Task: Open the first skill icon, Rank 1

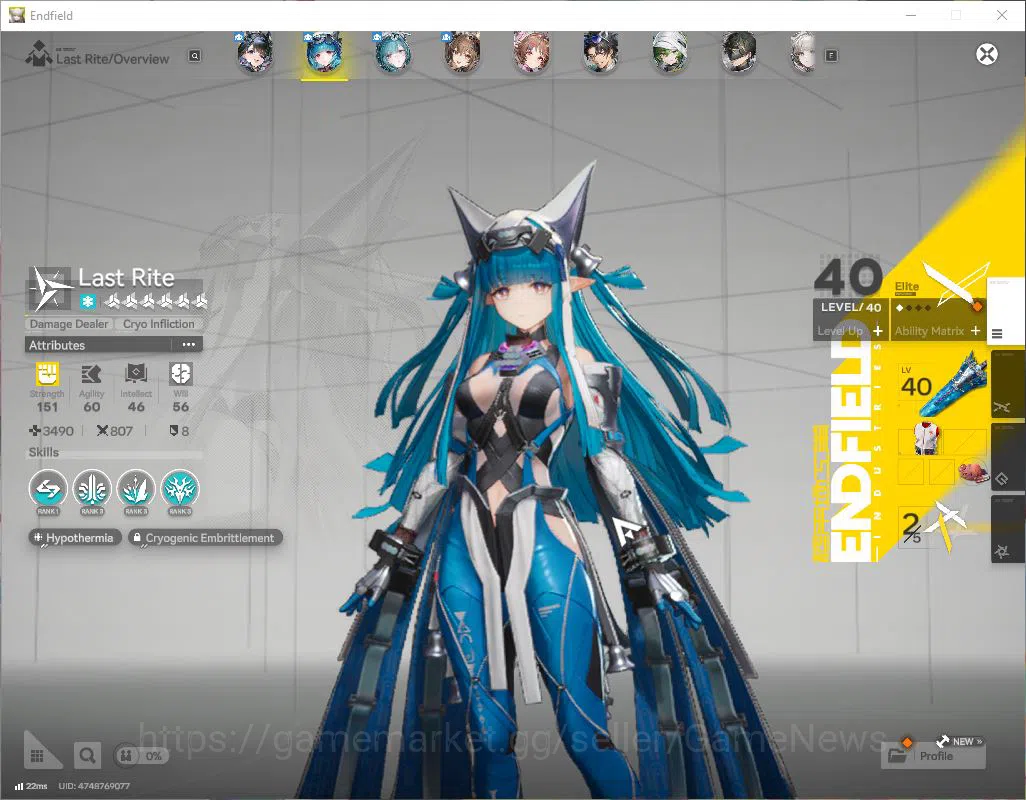Action: 48,489
